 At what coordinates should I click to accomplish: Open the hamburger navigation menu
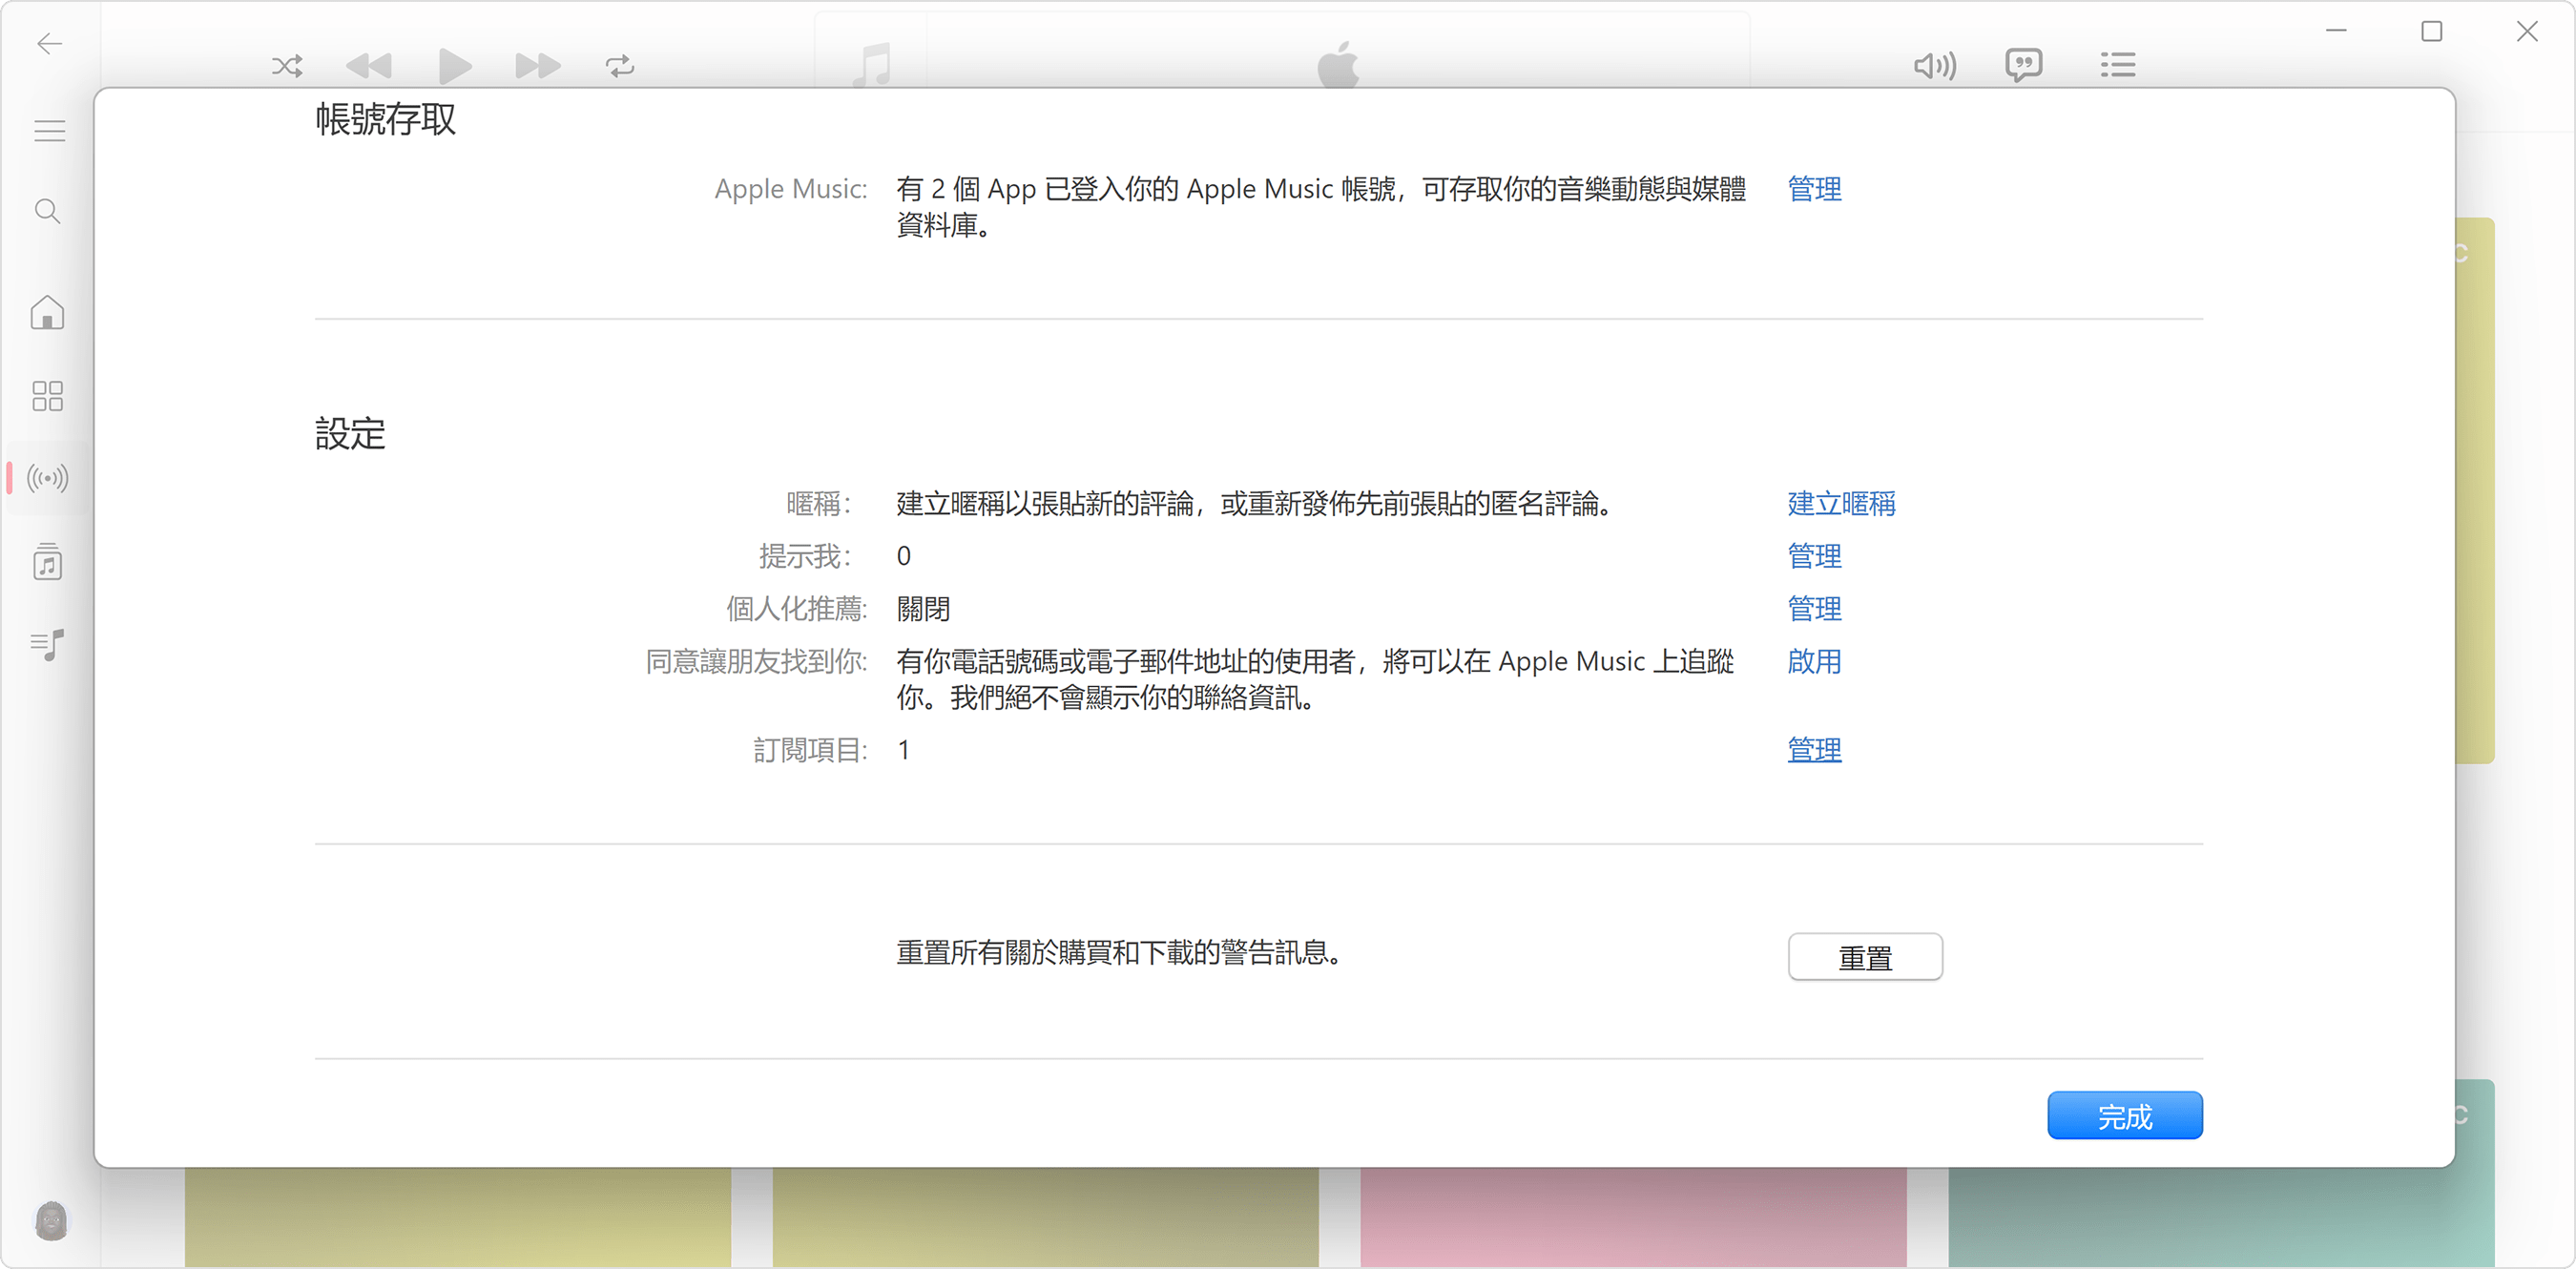[49, 130]
